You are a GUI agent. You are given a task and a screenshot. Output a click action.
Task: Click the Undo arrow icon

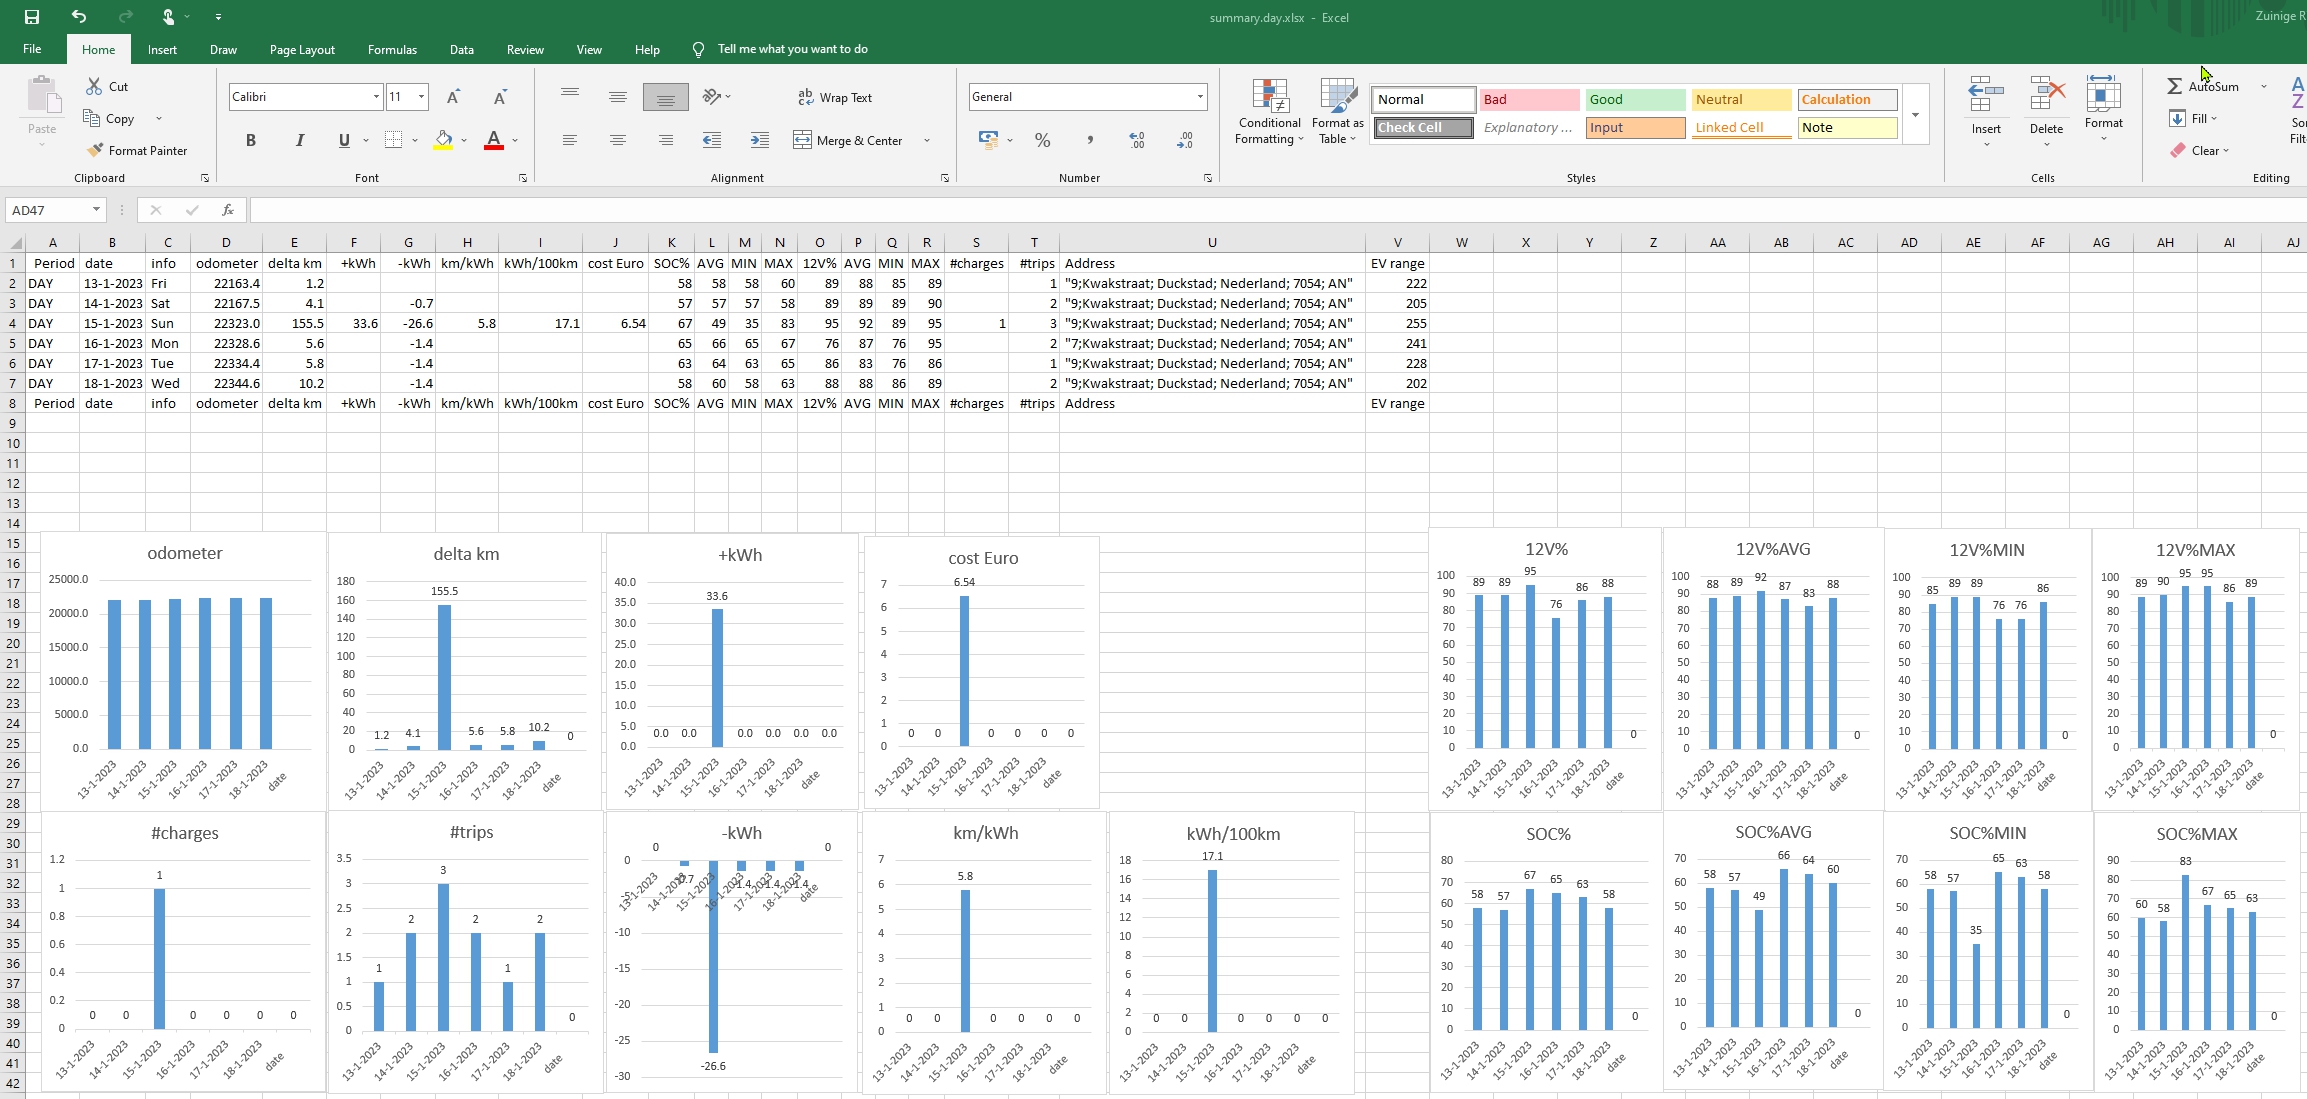79,17
